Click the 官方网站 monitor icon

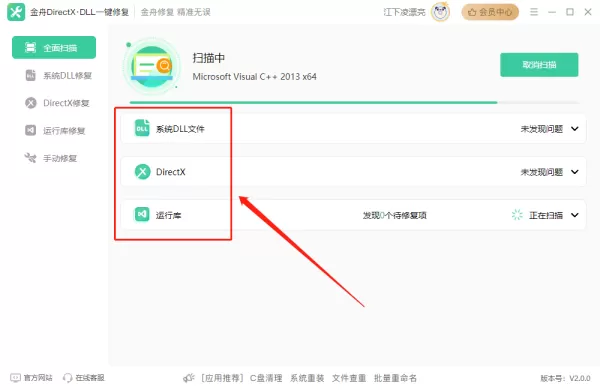15,378
